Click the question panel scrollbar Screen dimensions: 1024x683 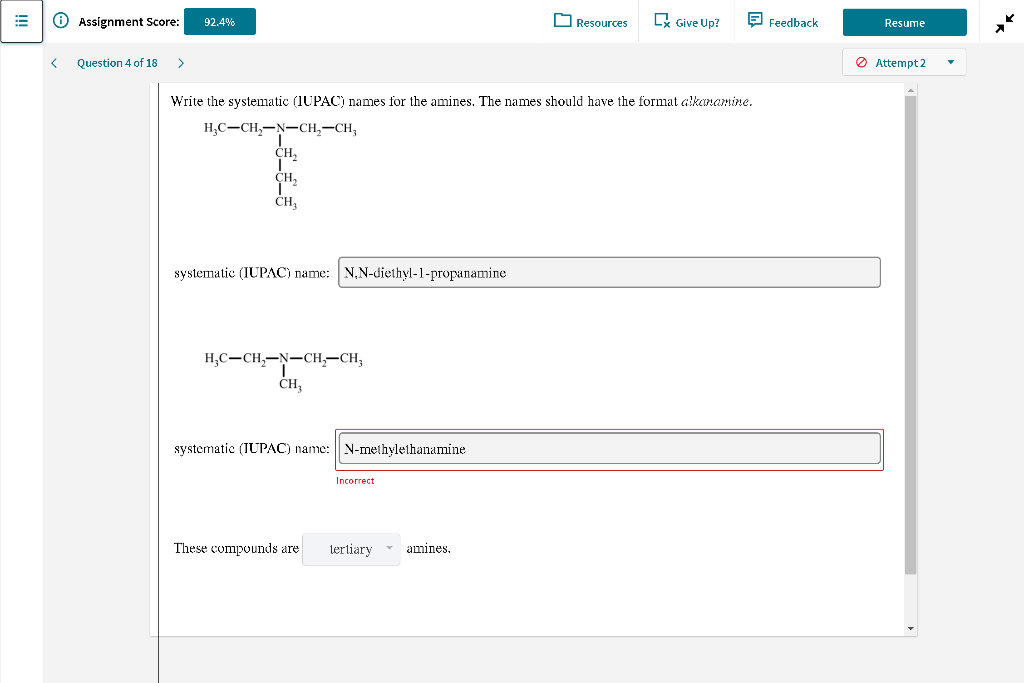click(x=910, y=350)
